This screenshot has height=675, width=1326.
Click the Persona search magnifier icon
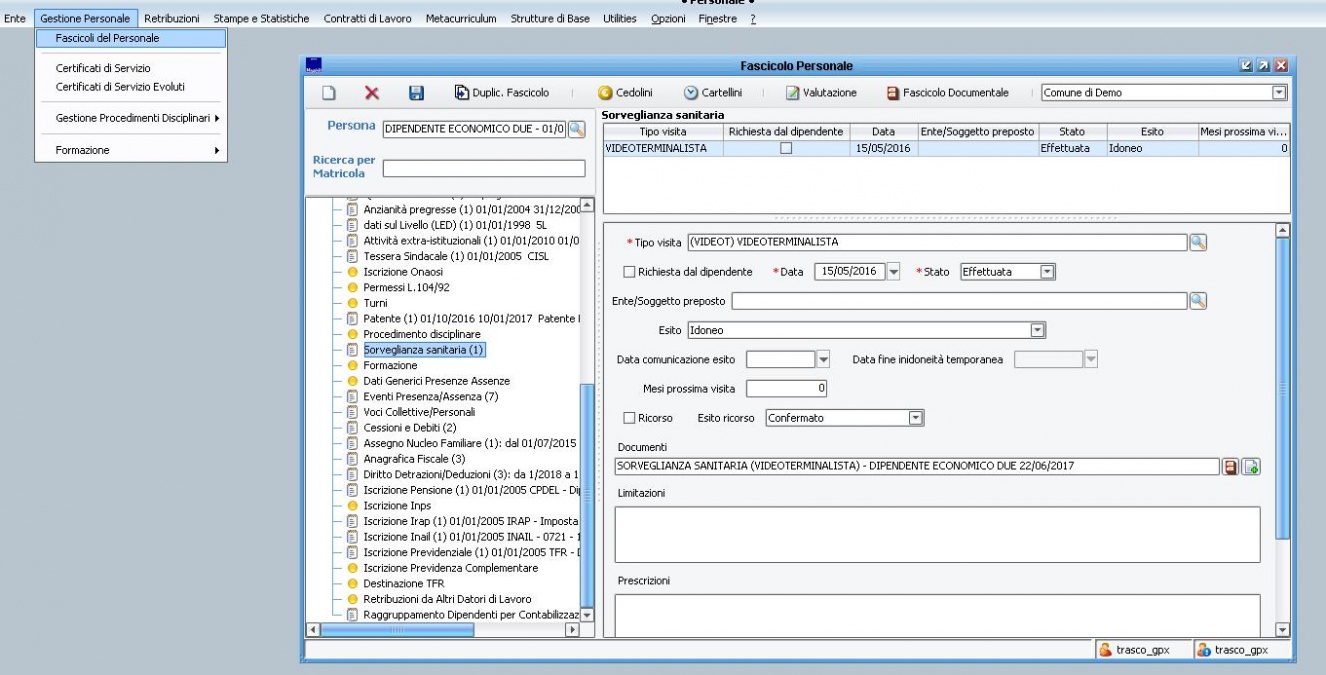pos(576,129)
